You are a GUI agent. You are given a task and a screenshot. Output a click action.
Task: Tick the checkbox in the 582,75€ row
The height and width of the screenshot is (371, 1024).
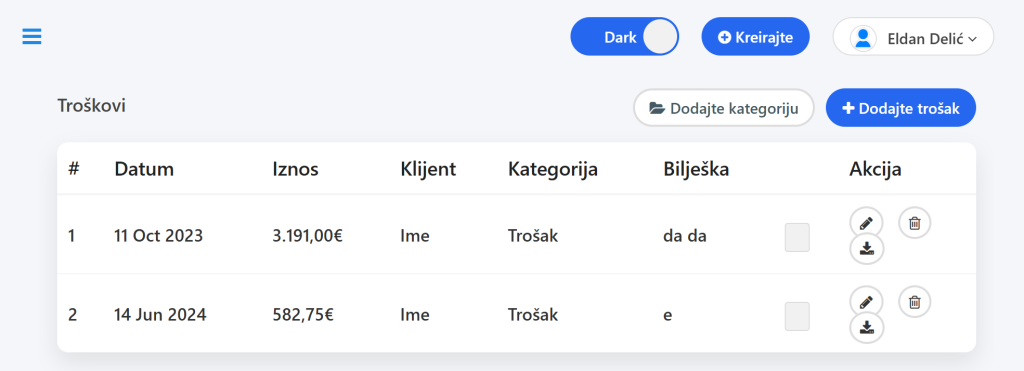tap(797, 316)
